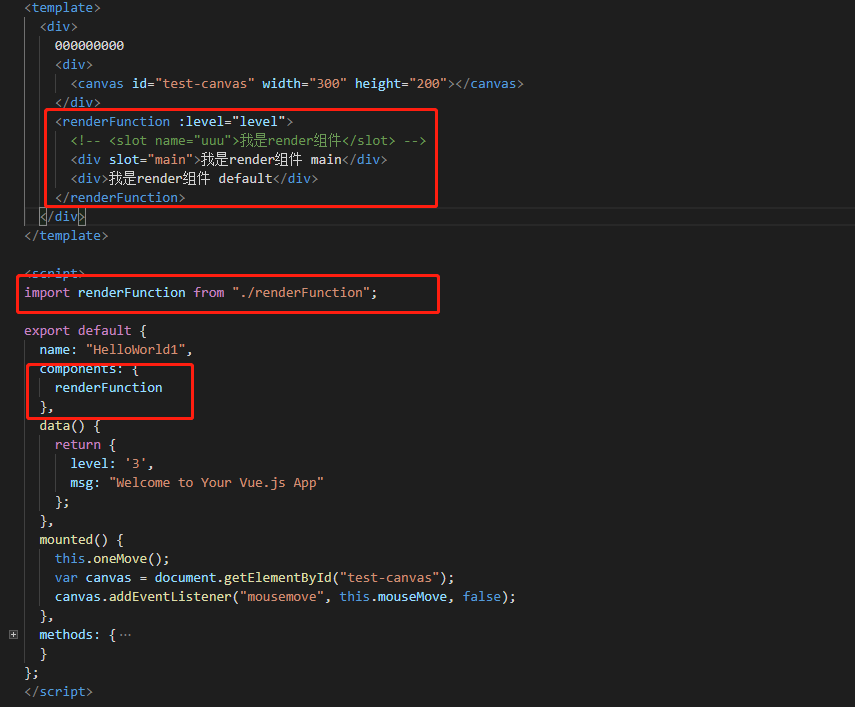This screenshot has height=707, width=855.
Task: Click the folded ellipsis after methods: {
Action: coord(125,635)
